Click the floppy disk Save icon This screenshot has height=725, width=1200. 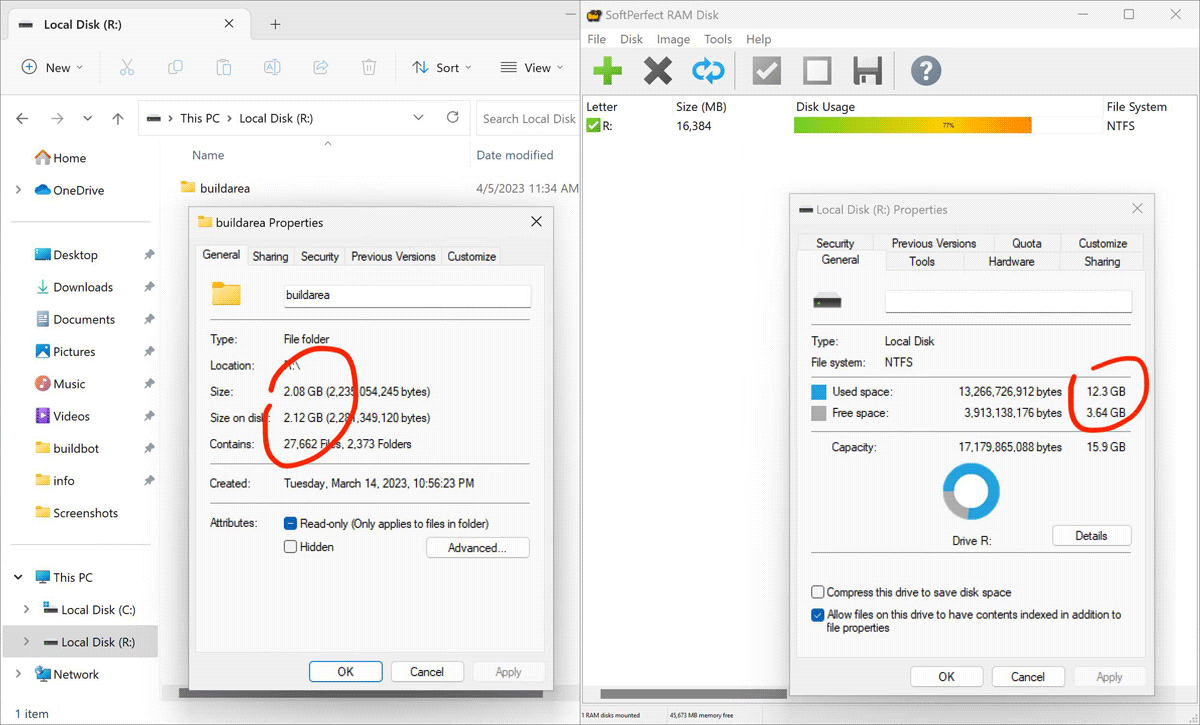pos(867,71)
